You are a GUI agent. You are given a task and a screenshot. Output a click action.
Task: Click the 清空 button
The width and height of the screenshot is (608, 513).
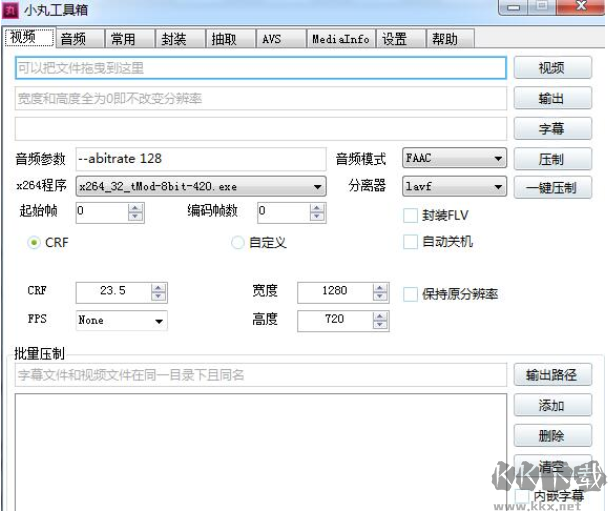[553, 466]
